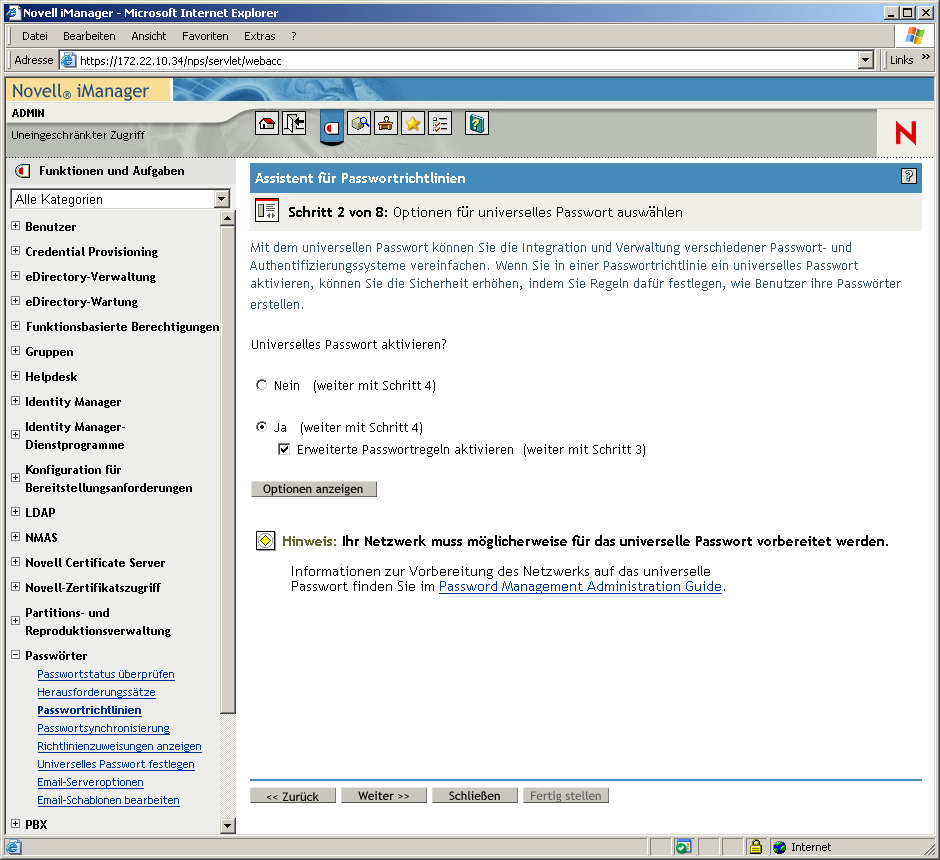Expand the Benutzer category
Image resolution: width=940 pixels, height=860 pixels.
pyautogui.click(x=16, y=226)
